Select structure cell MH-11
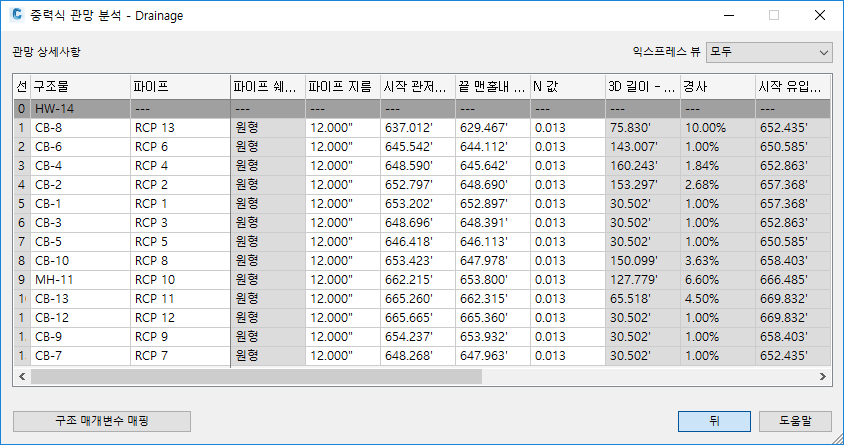844x445 pixels. 80,280
